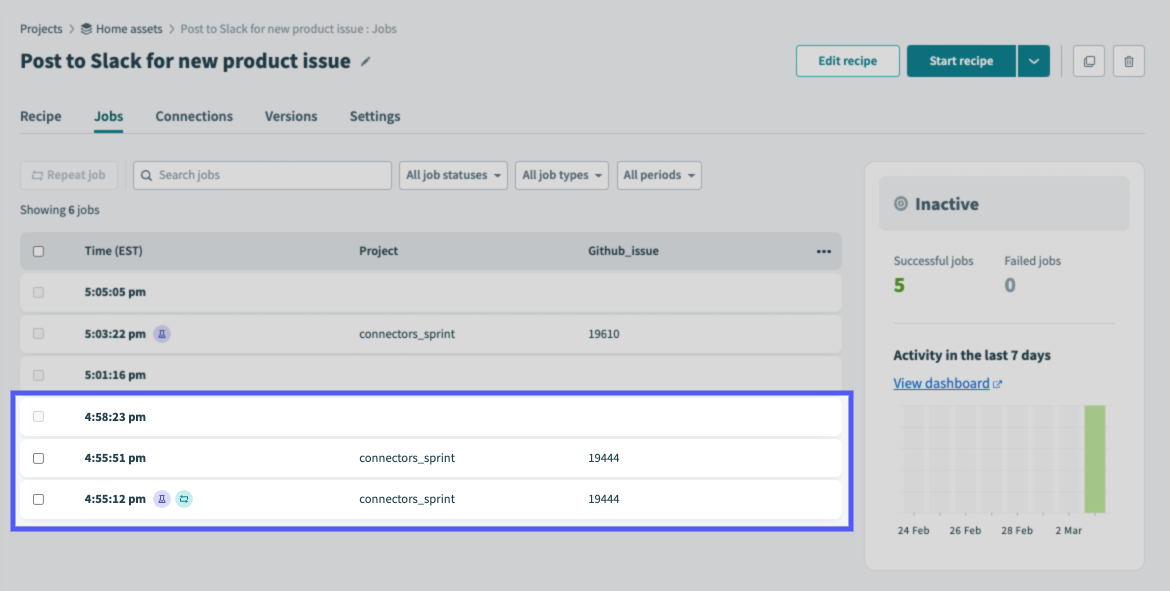Click the copy recipe icon
This screenshot has height=591, width=1170.
[x=1088, y=61]
